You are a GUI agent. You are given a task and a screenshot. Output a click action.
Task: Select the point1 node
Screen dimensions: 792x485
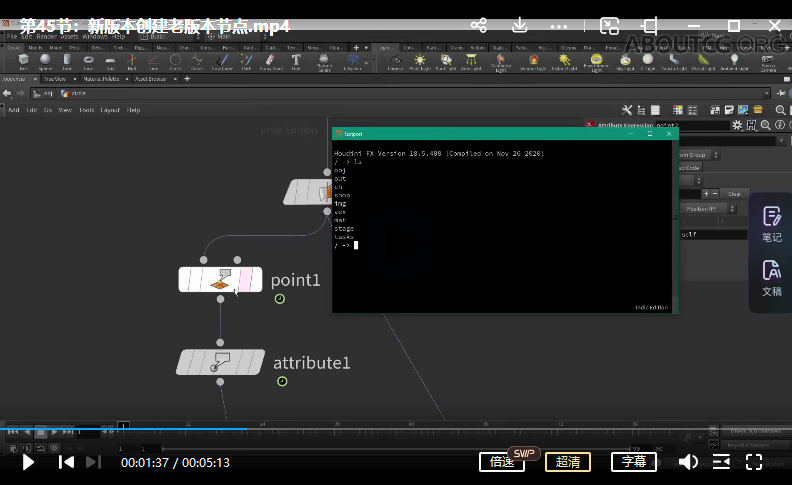tap(220, 280)
